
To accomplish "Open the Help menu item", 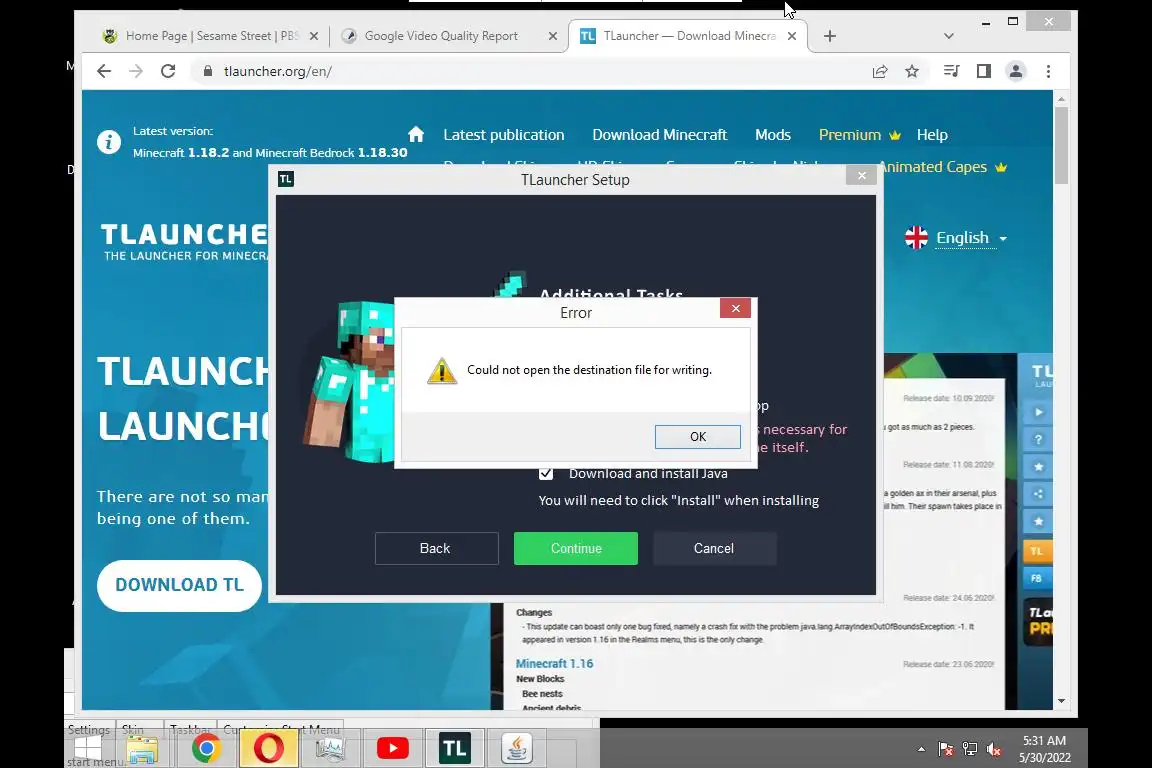I will 932,135.
